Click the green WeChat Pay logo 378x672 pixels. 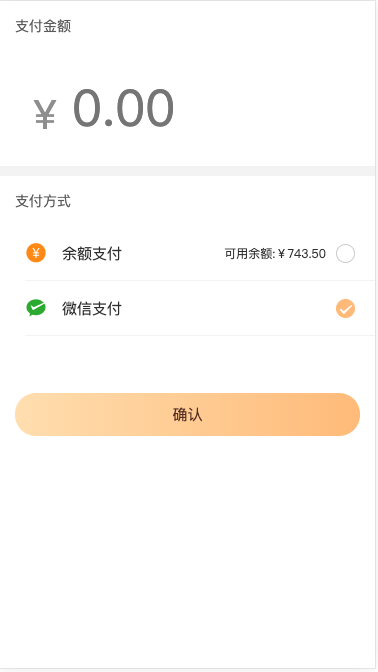click(x=36, y=308)
